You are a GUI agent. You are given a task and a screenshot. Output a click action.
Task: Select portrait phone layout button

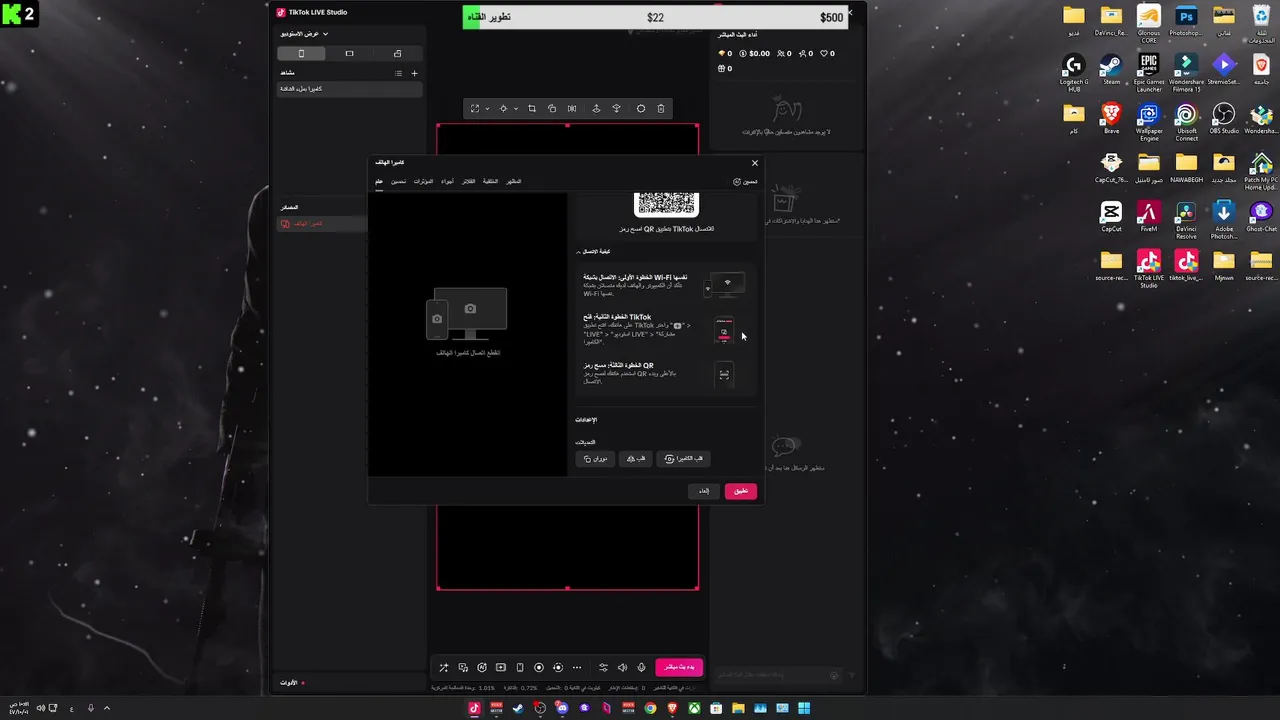pos(301,53)
